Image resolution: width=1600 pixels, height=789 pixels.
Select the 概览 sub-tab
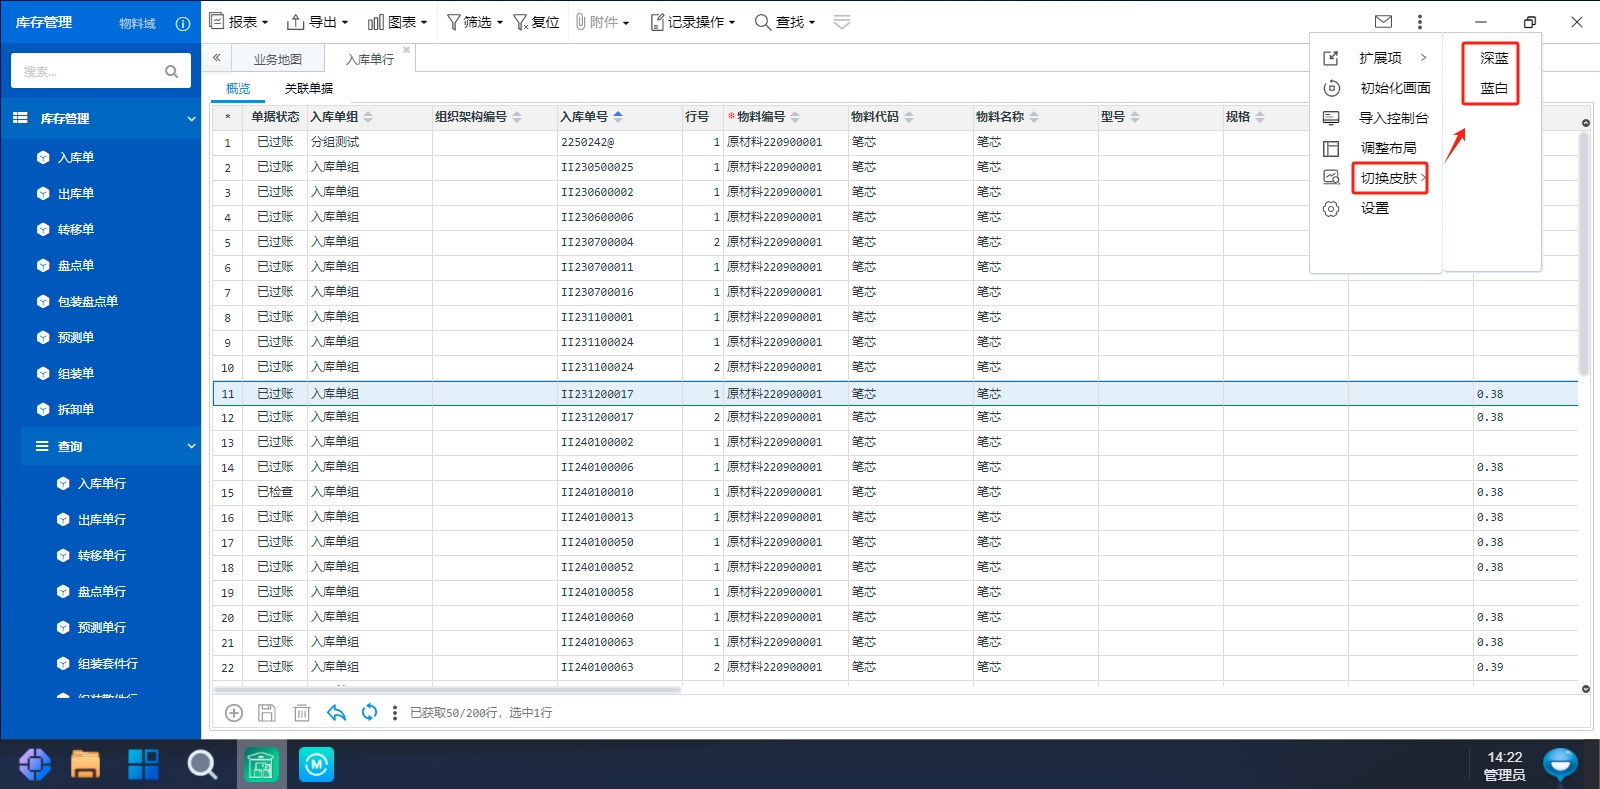238,88
